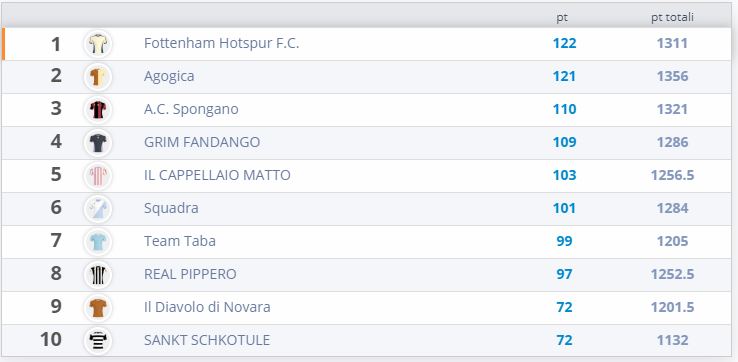
Task: Open the Il Diavolo di Novara team link
Action: click(207, 307)
